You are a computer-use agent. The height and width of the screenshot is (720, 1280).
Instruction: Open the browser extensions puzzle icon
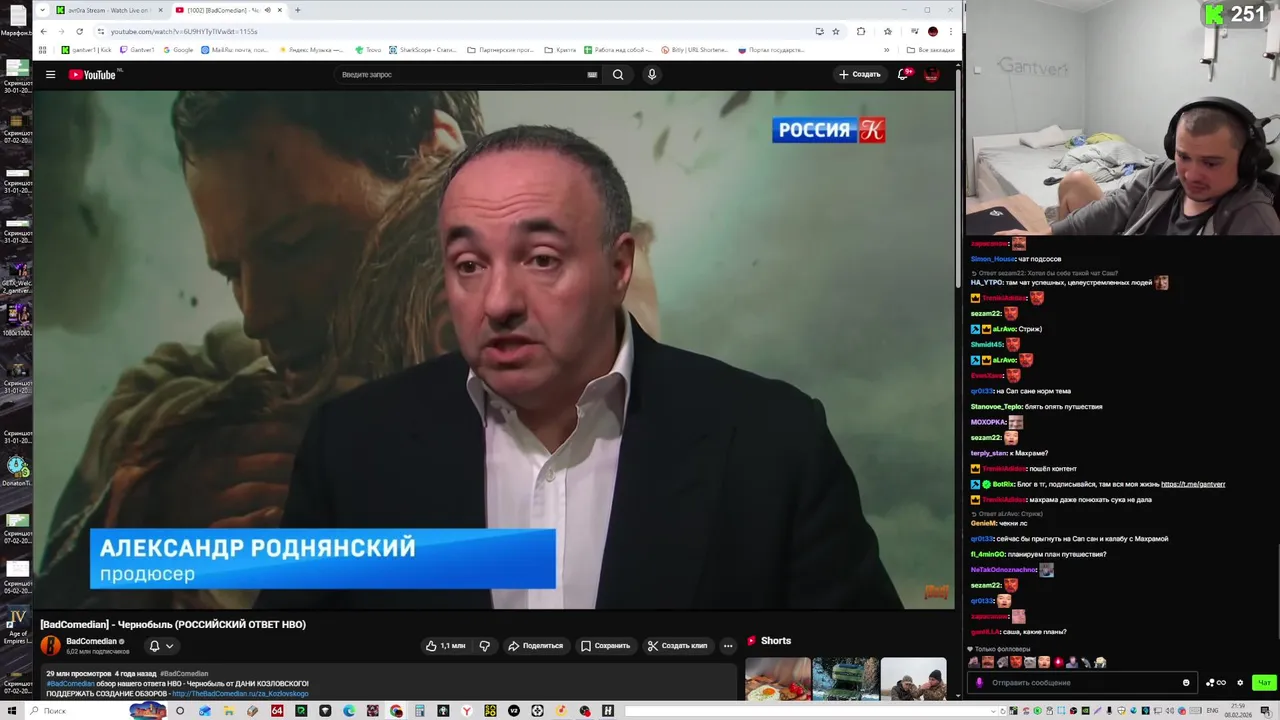tap(861, 31)
